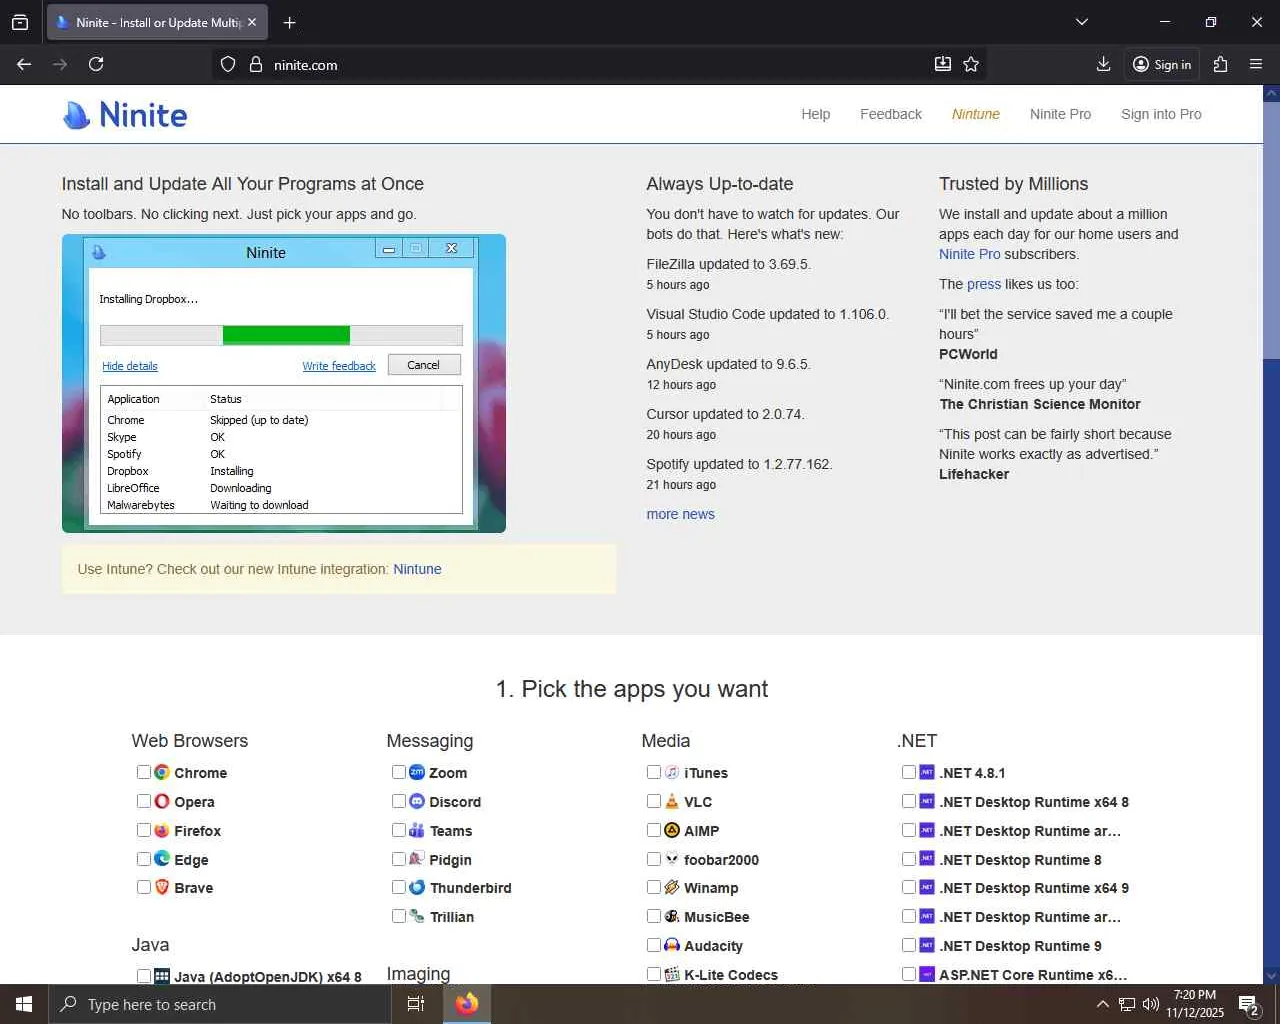Click the taskbar clock showing 7:20 PM
This screenshot has height=1024, width=1280.
(1195, 1004)
